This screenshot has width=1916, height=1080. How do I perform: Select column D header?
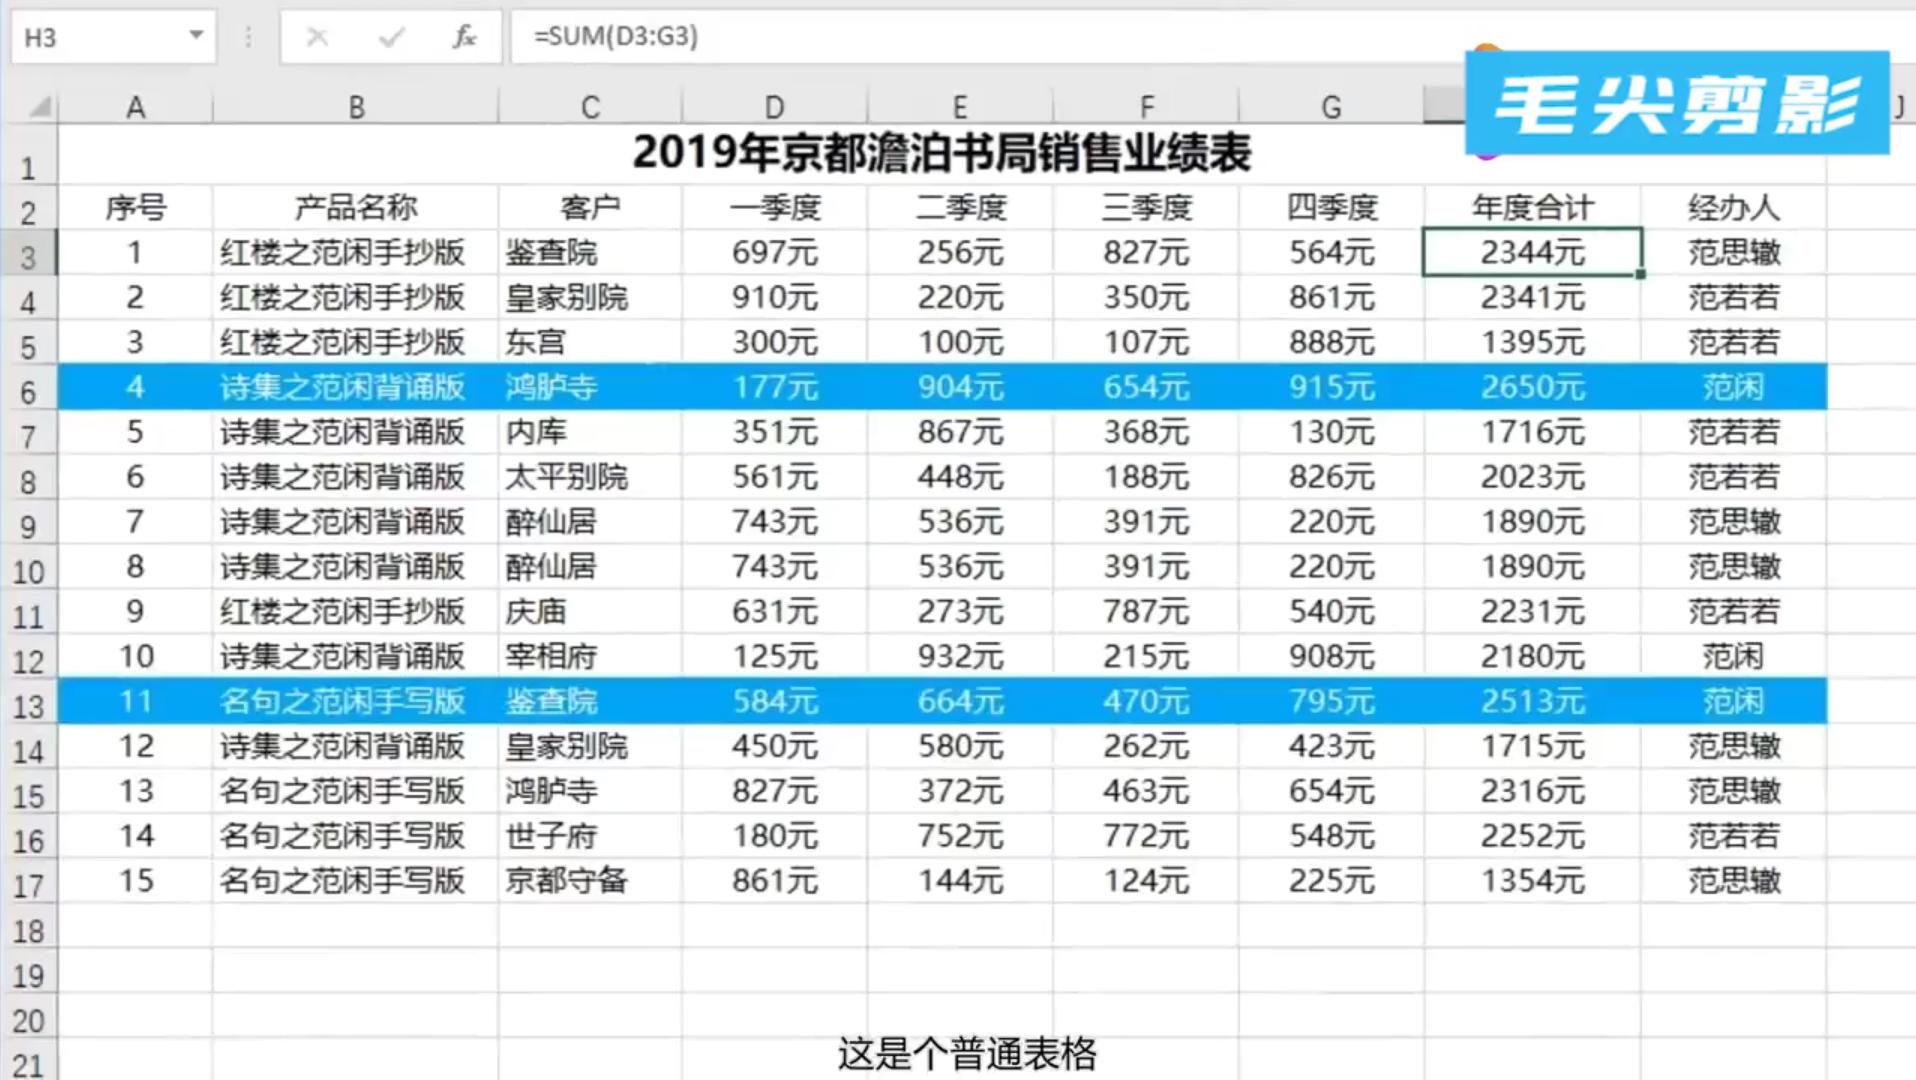774,106
